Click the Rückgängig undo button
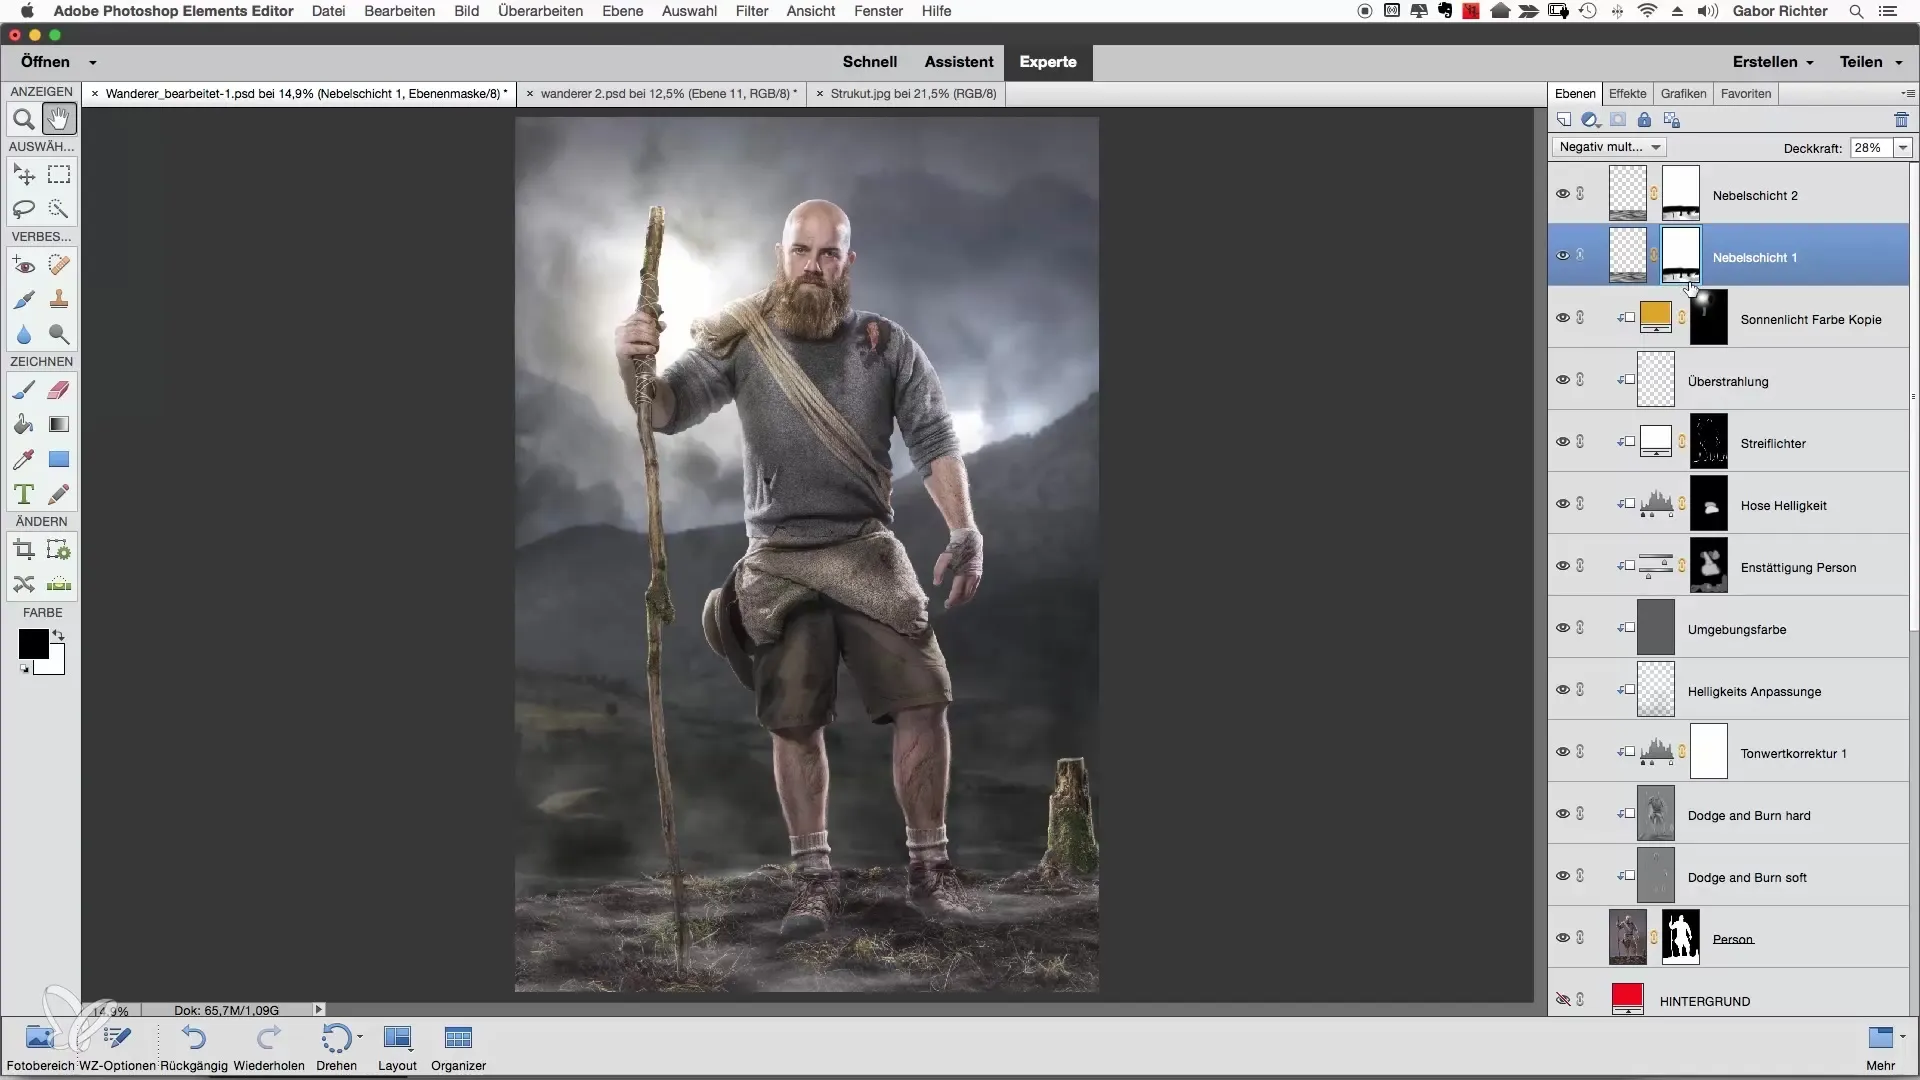This screenshot has height=1080, width=1920. 194,1047
